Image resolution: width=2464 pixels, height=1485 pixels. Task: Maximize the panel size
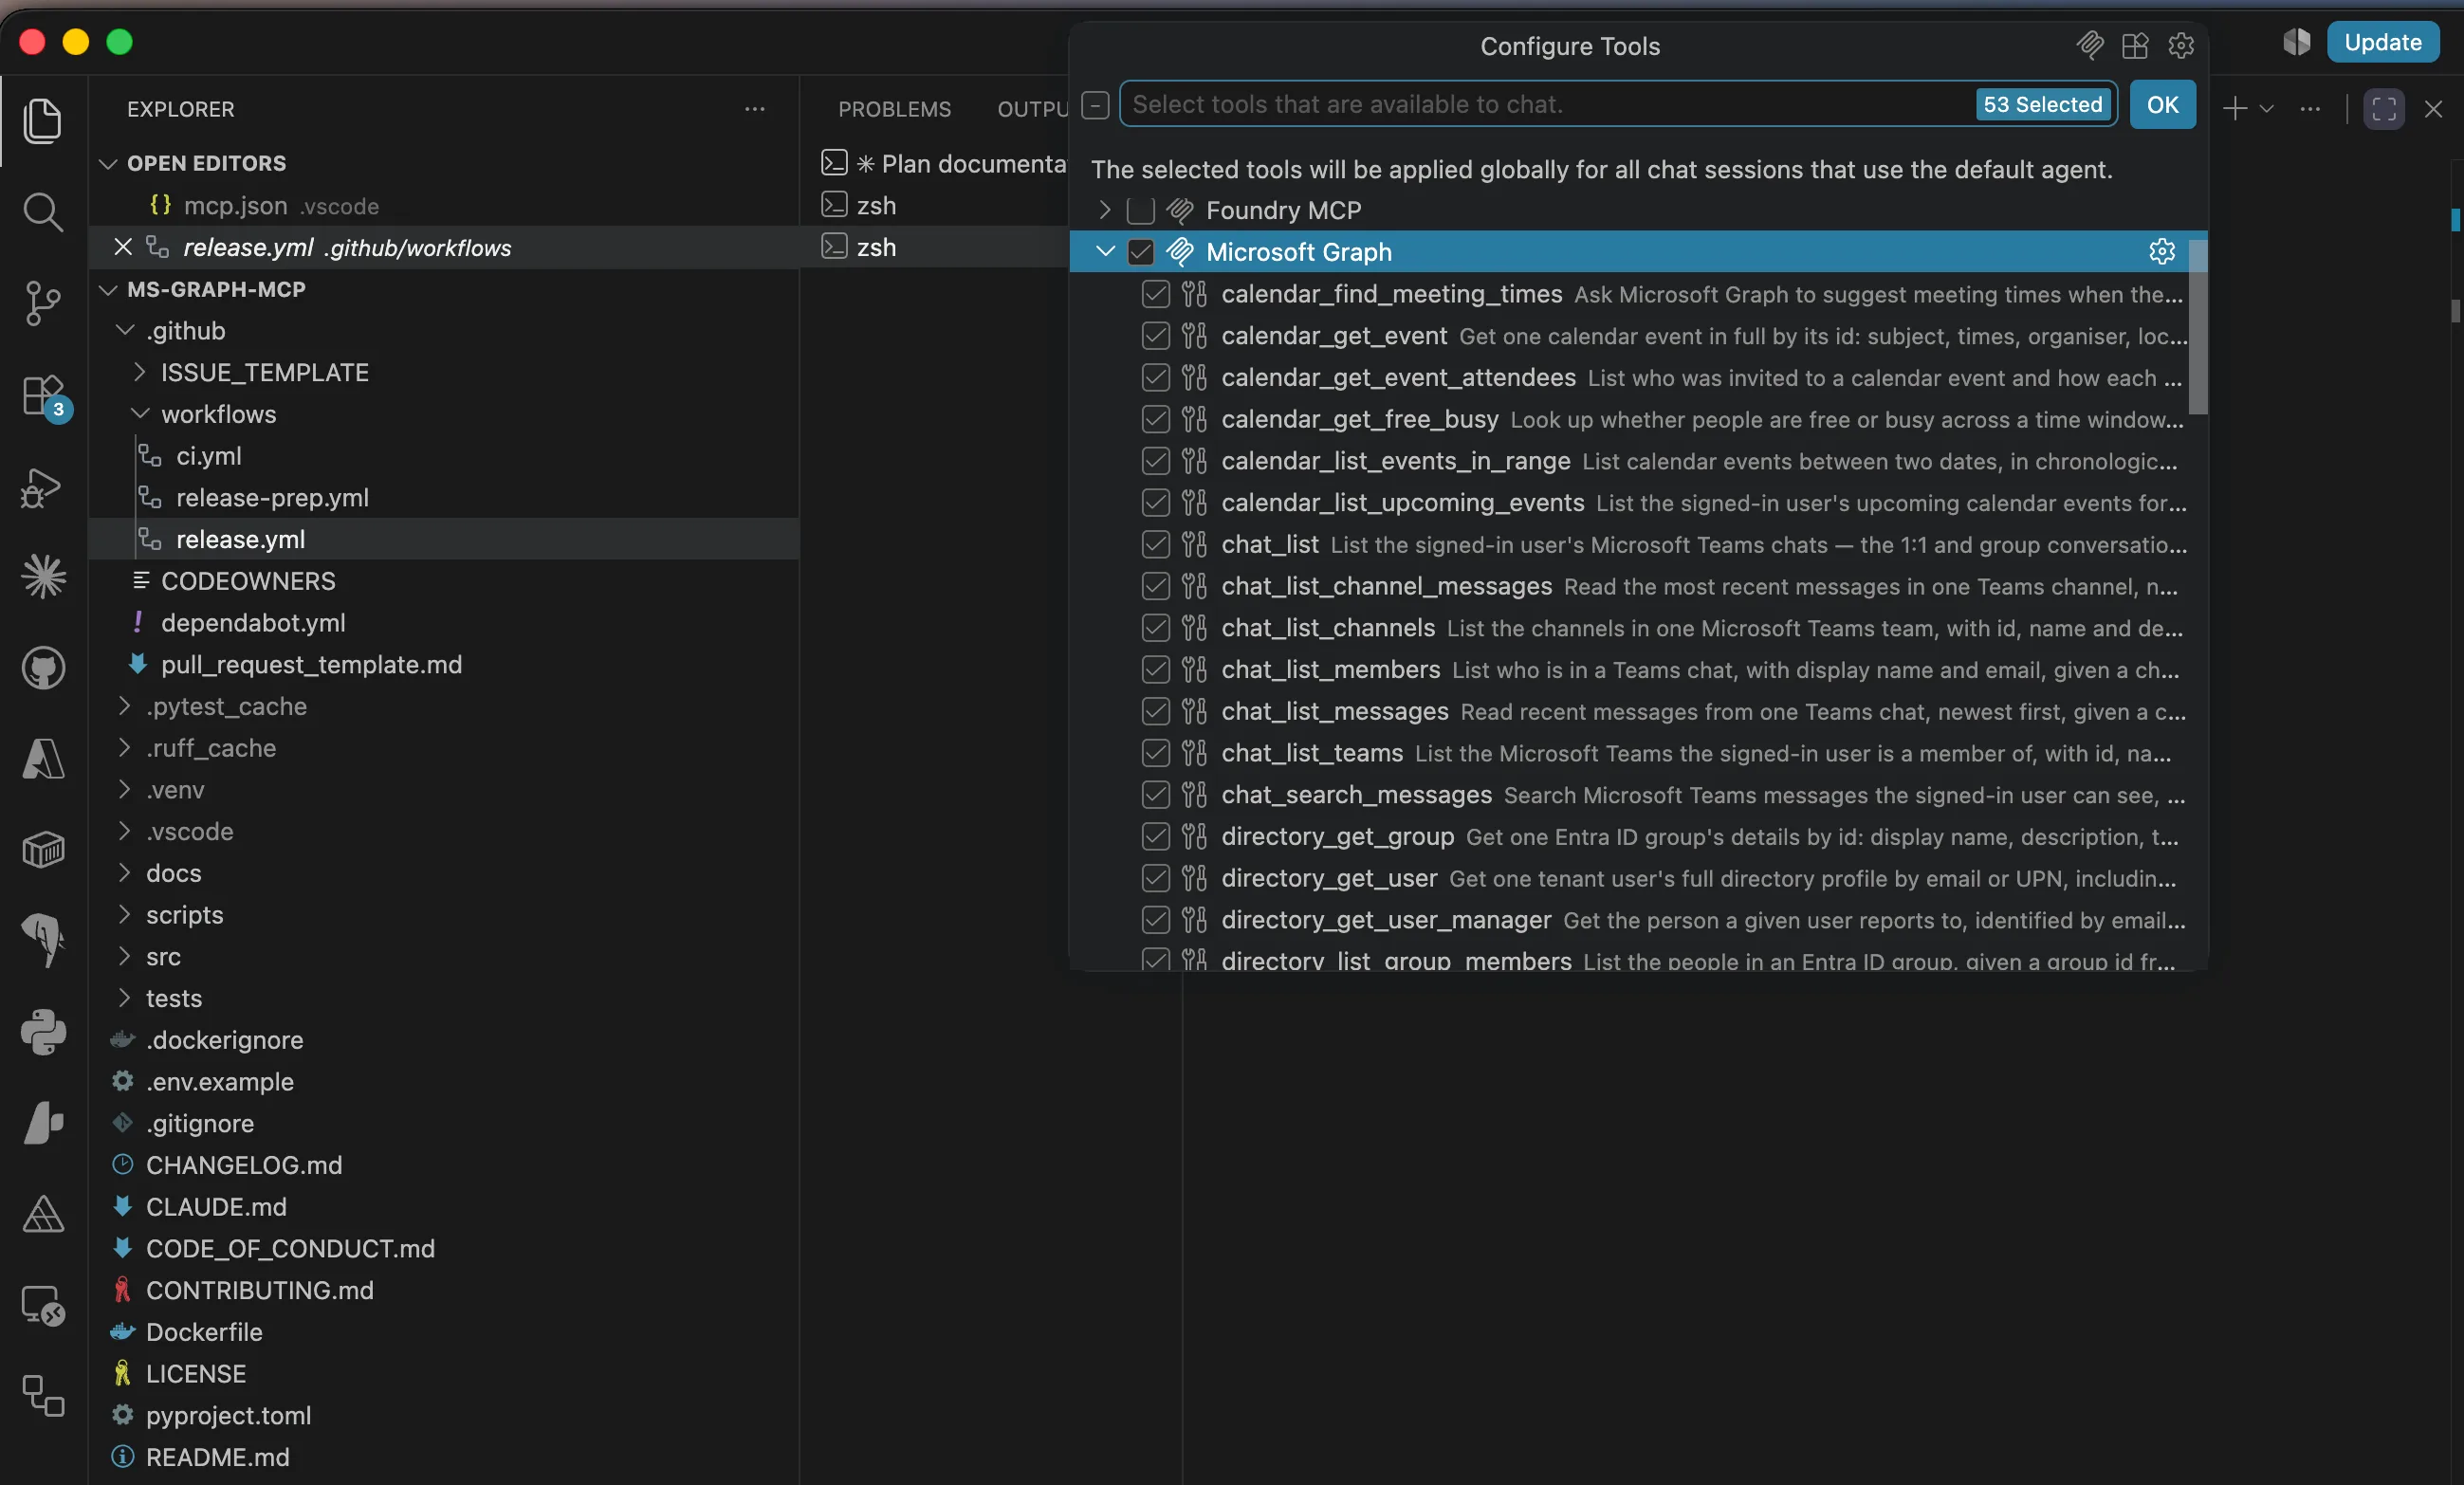click(2383, 108)
